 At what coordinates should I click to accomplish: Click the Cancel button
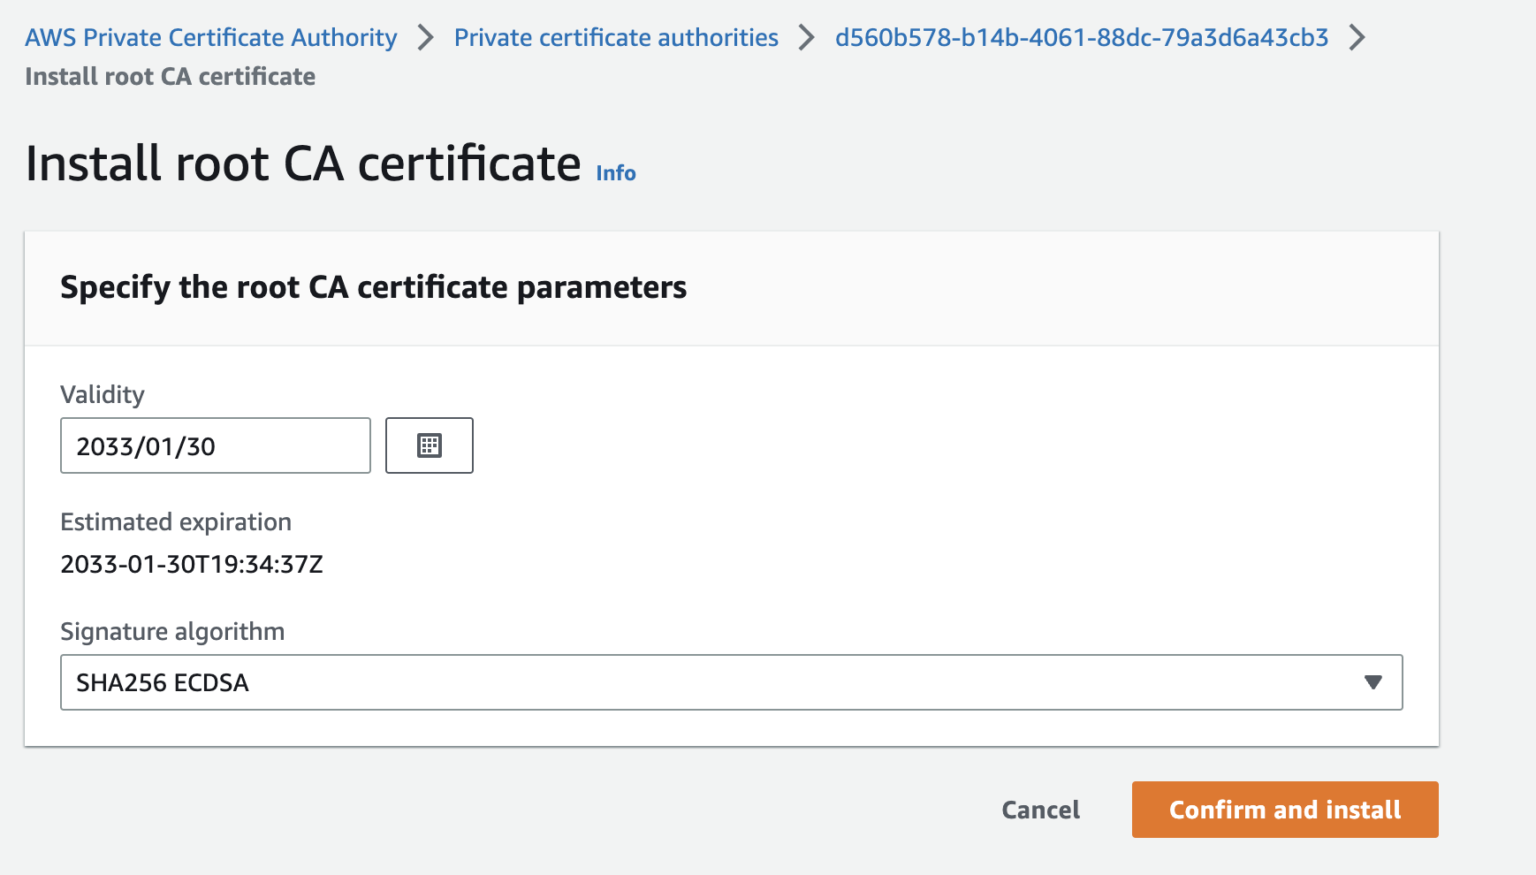tap(1040, 809)
